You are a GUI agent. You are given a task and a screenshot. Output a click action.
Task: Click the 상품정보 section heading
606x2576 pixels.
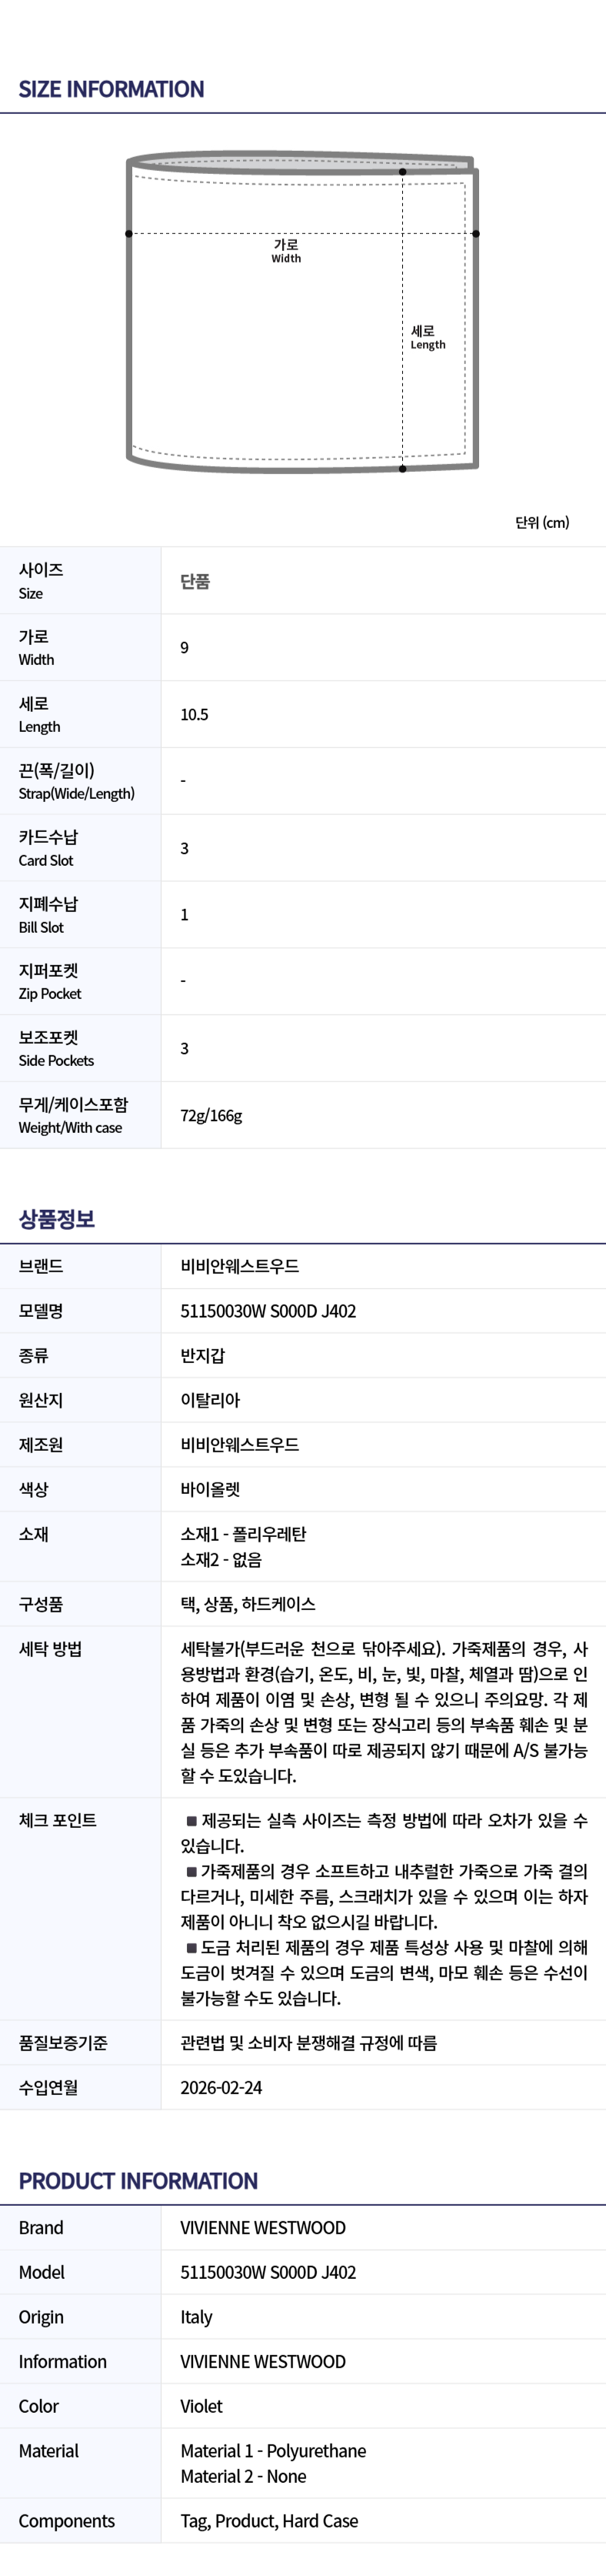tap(57, 1218)
